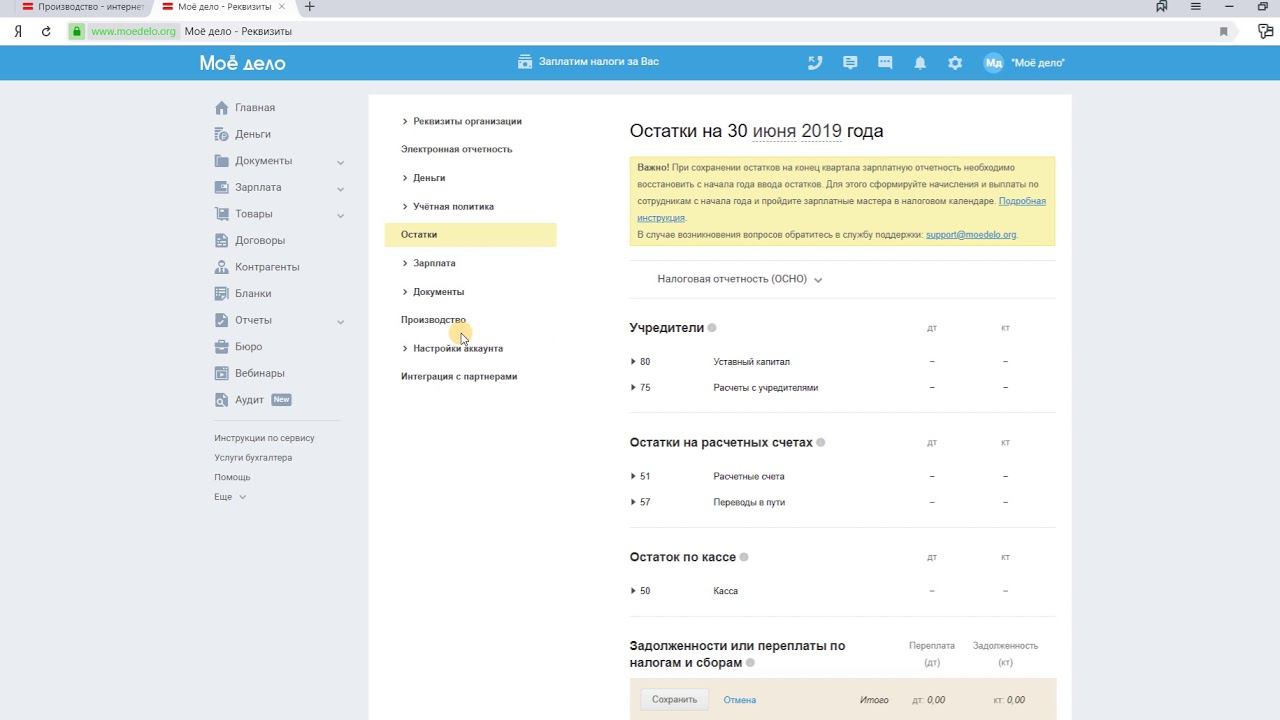
Task: Open the Подробная инструкция link
Action: (1022, 201)
